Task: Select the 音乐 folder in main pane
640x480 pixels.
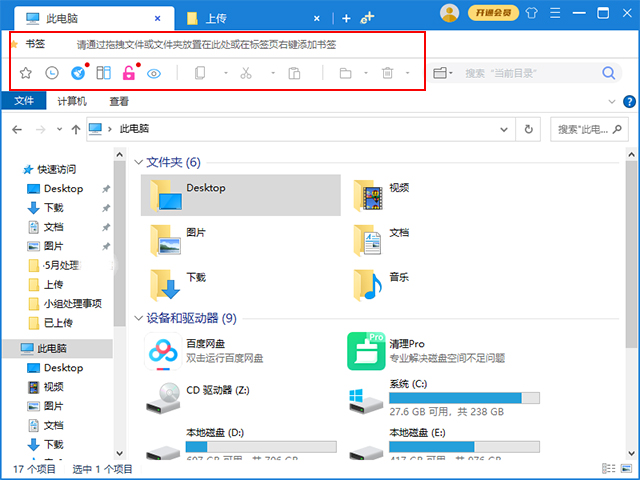Action: 382,285
